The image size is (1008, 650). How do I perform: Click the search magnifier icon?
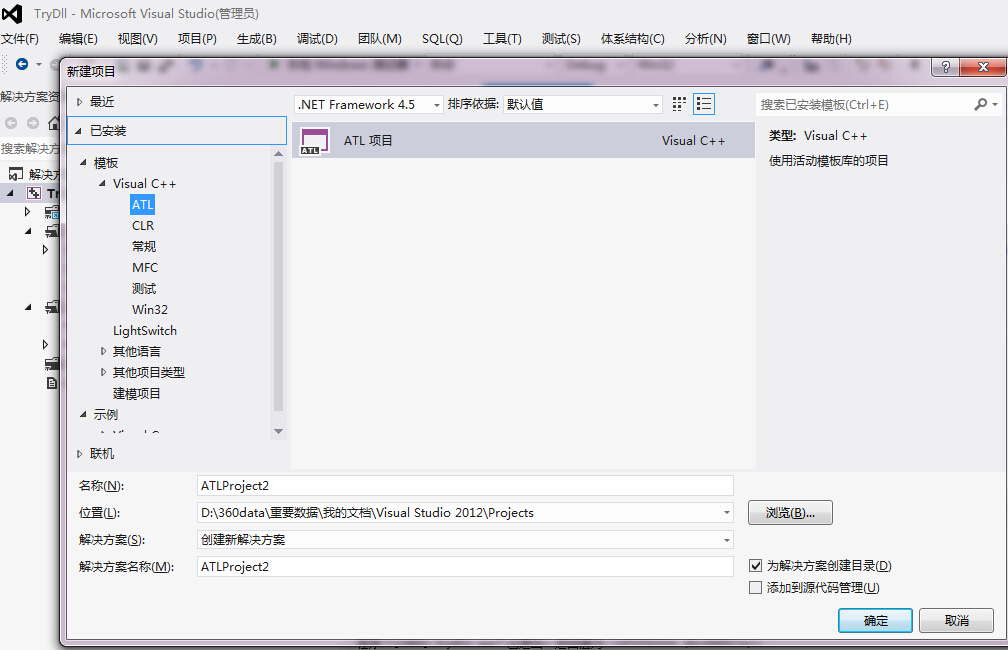(980, 104)
